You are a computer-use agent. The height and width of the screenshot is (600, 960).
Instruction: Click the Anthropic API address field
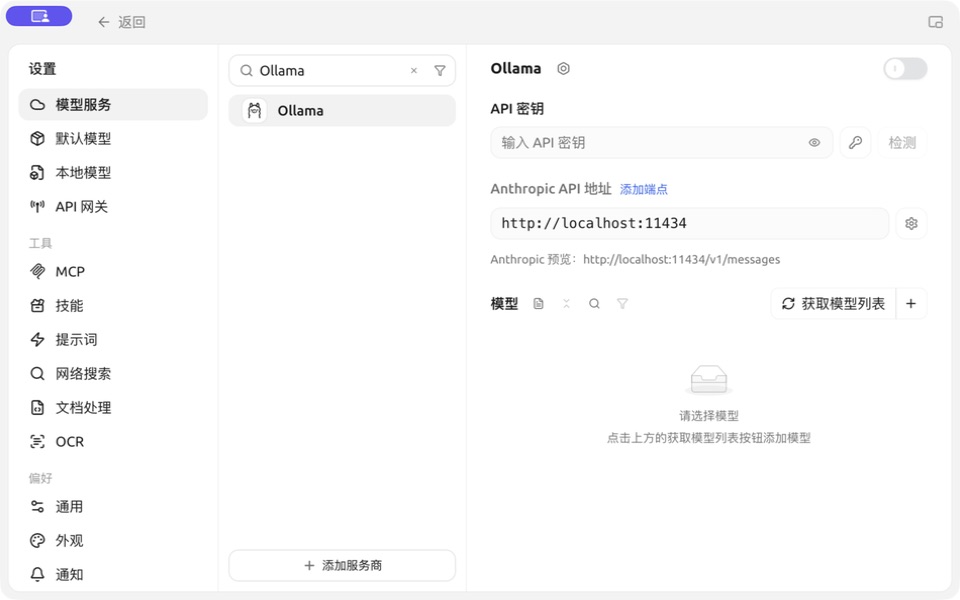coord(689,223)
